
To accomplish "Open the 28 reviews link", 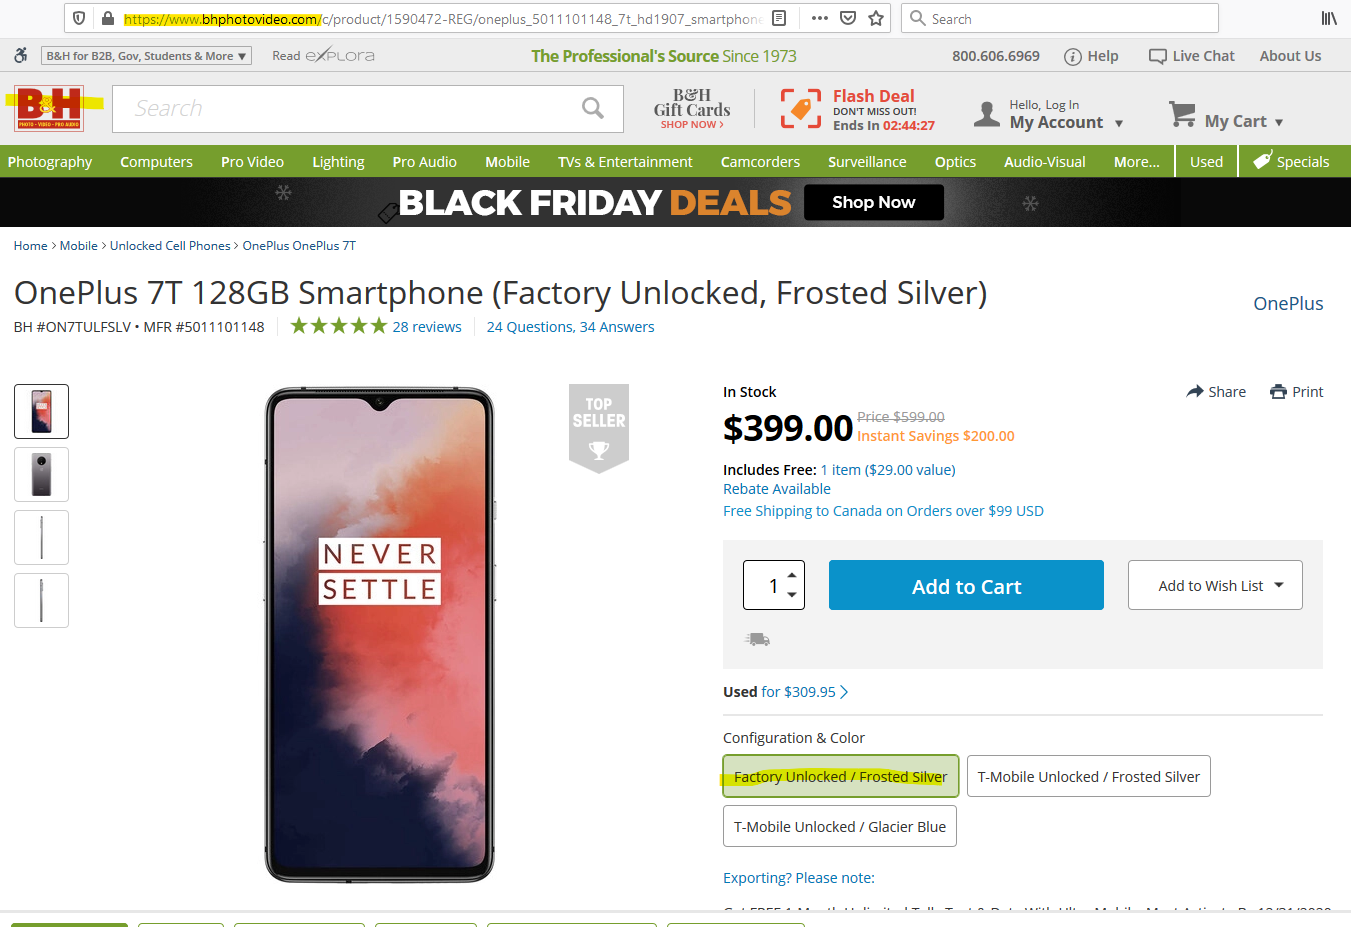I will tap(427, 327).
